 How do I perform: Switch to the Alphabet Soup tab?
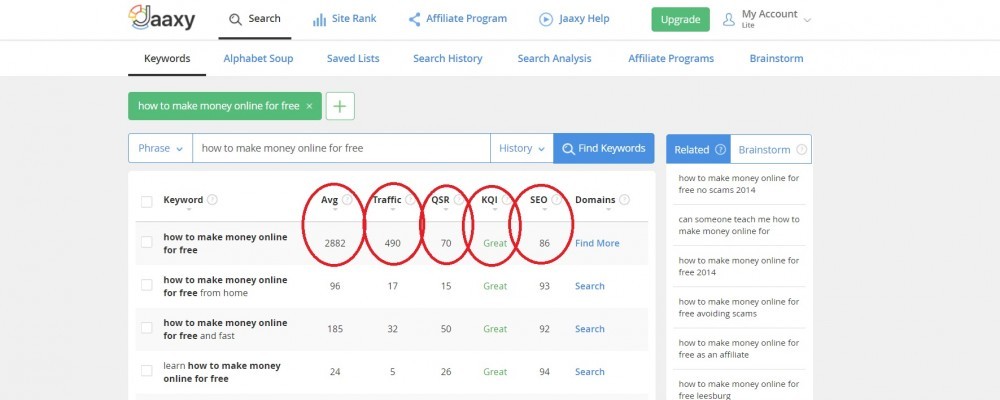[x=258, y=59]
